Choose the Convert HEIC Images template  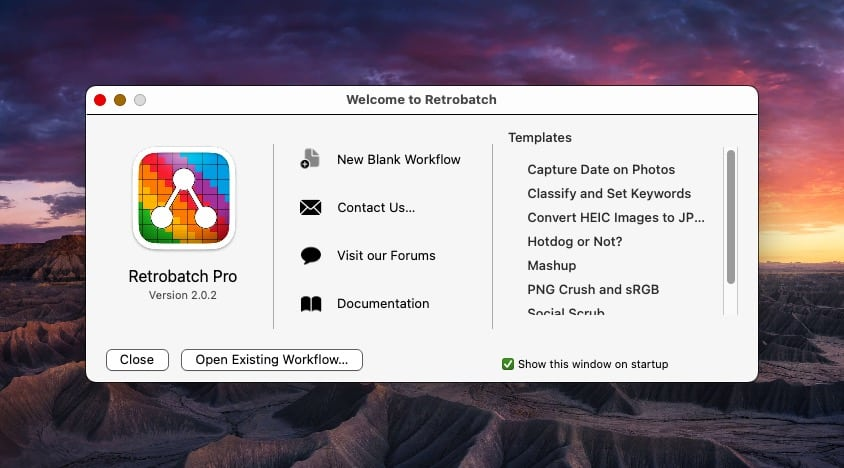(616, 218)
